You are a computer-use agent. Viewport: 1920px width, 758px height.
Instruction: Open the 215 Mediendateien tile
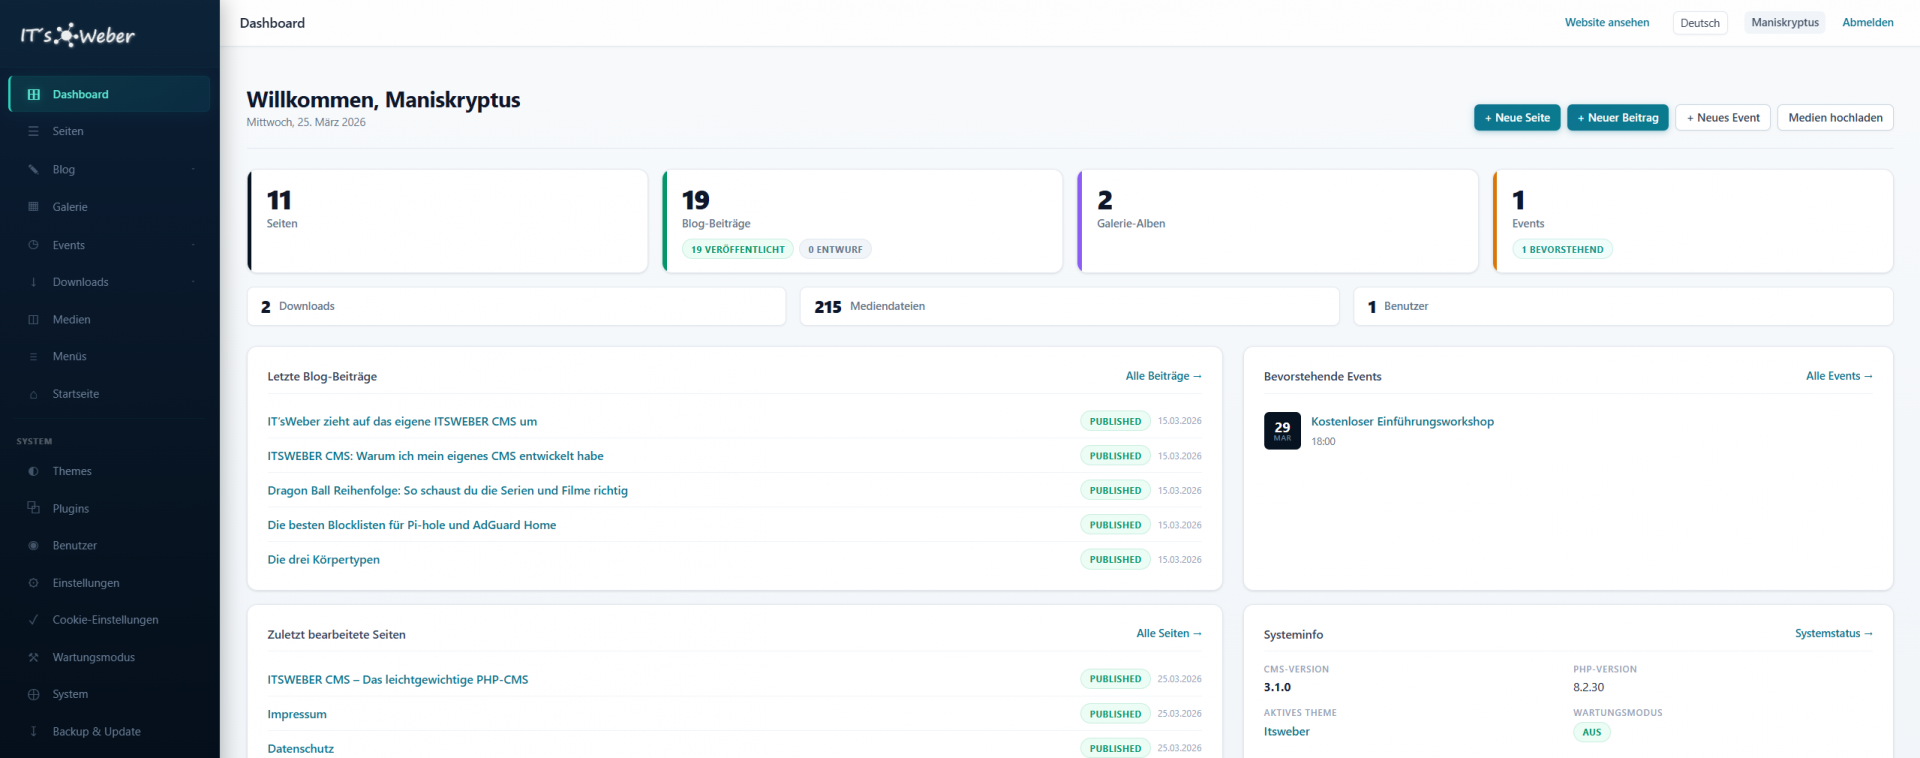point(1069,306)
